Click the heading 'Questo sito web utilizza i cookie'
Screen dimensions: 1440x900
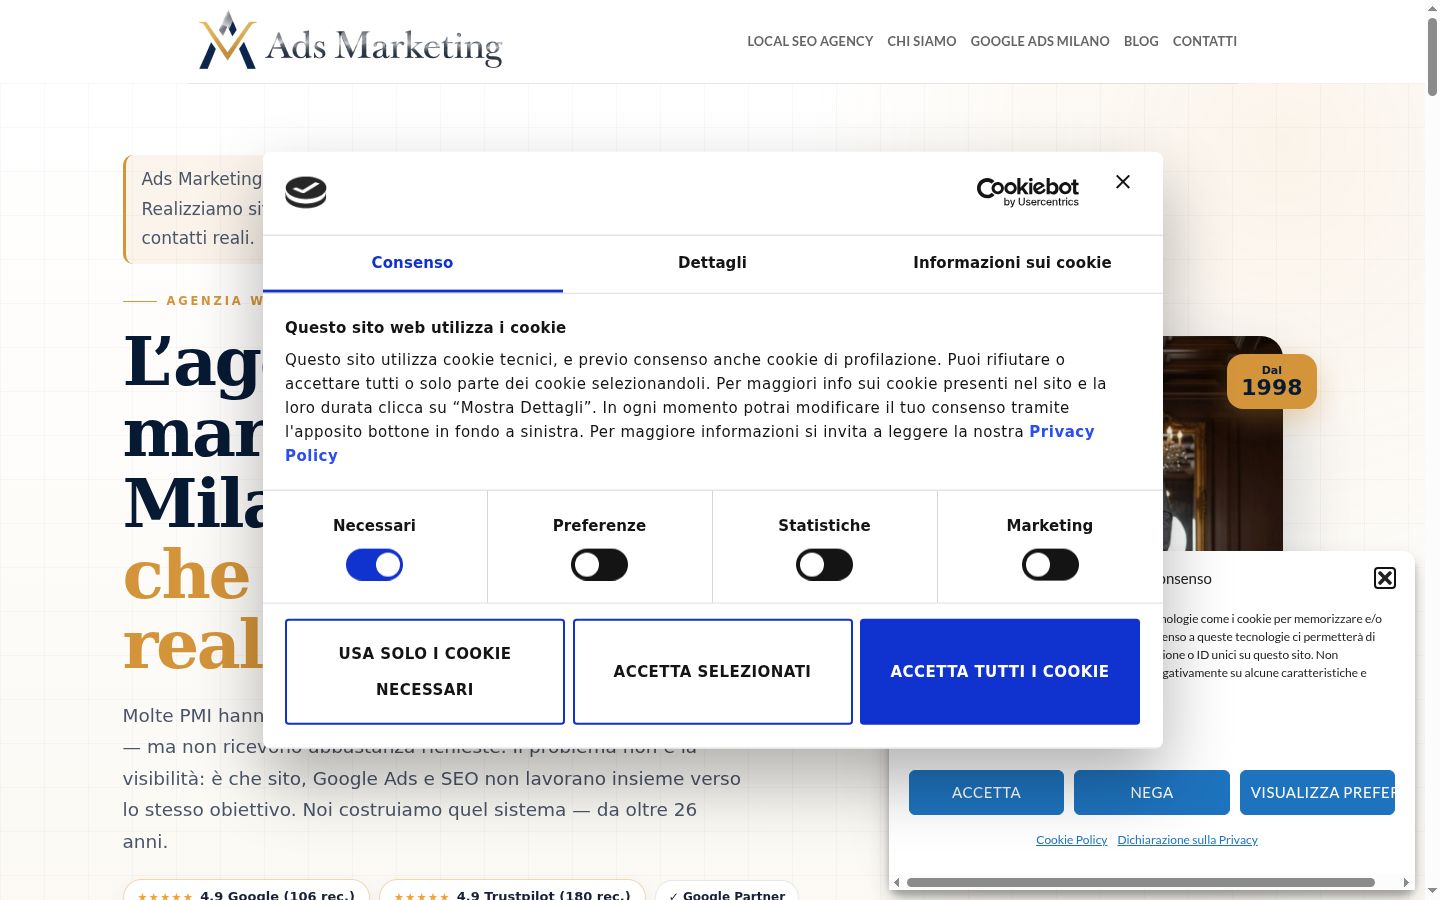pyautogui.click(x=425, y=327)
